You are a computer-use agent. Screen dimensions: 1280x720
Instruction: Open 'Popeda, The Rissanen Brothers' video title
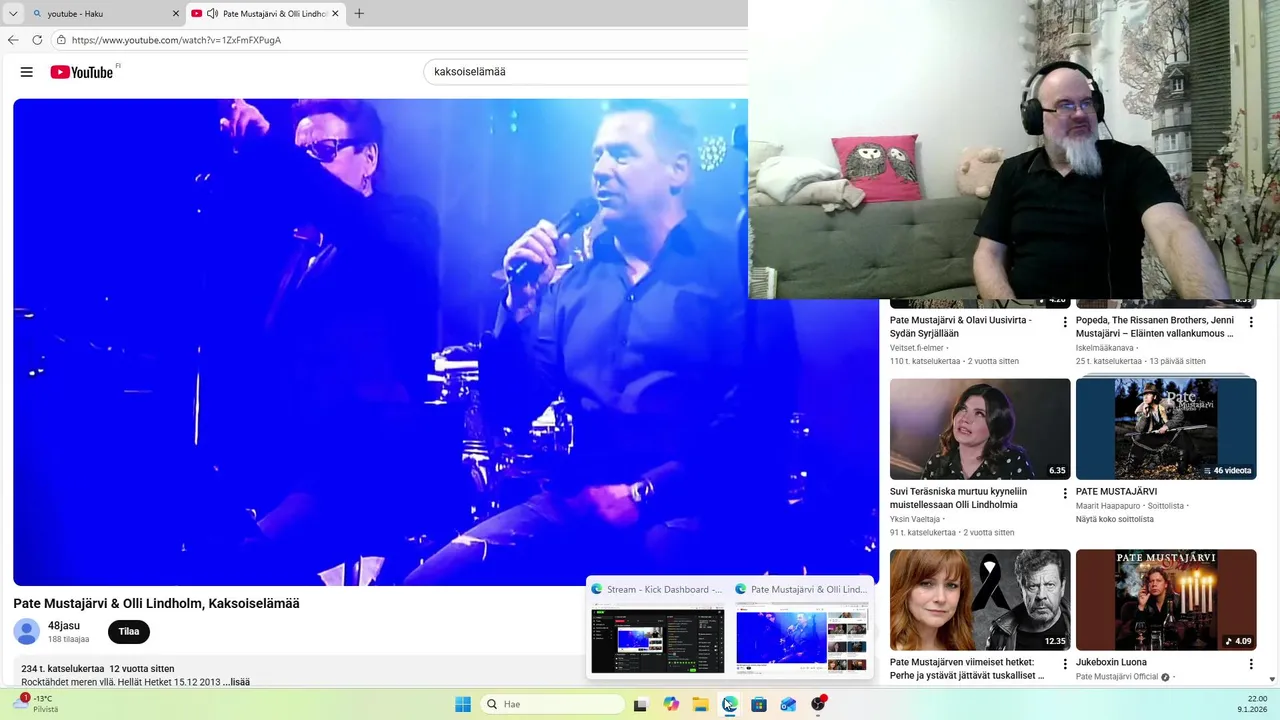coord(1155,326)
